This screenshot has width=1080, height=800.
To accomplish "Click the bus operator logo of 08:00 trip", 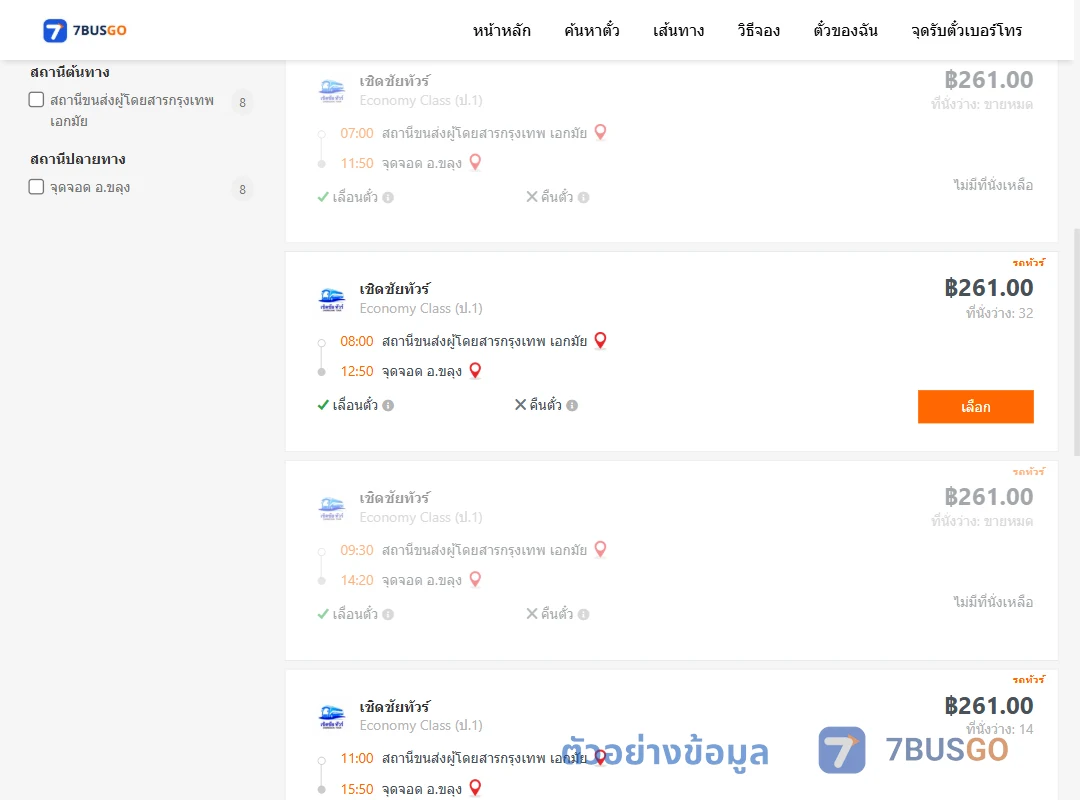I will point(332,299).
